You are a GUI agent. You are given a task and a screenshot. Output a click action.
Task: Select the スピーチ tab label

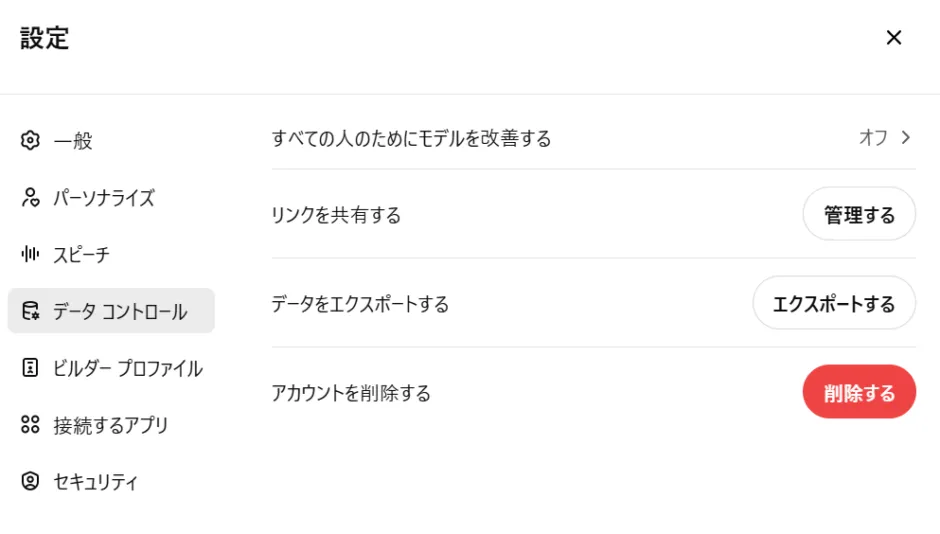point(81,255)
